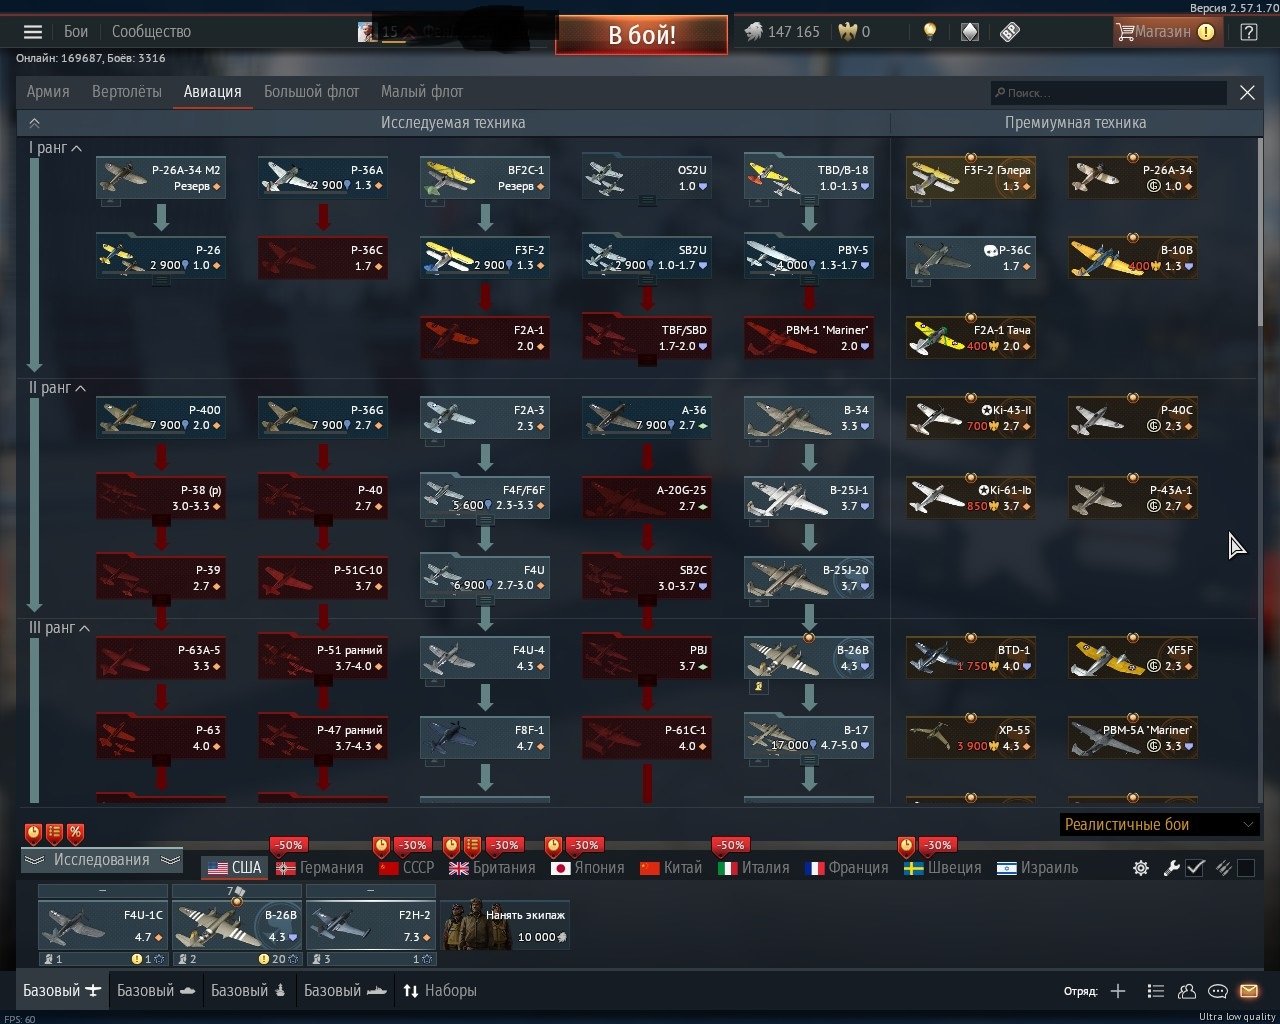This screenshot has width=1280, height=1024.
Task: Select the Швеция nation
Action: (x=943, y=868)
